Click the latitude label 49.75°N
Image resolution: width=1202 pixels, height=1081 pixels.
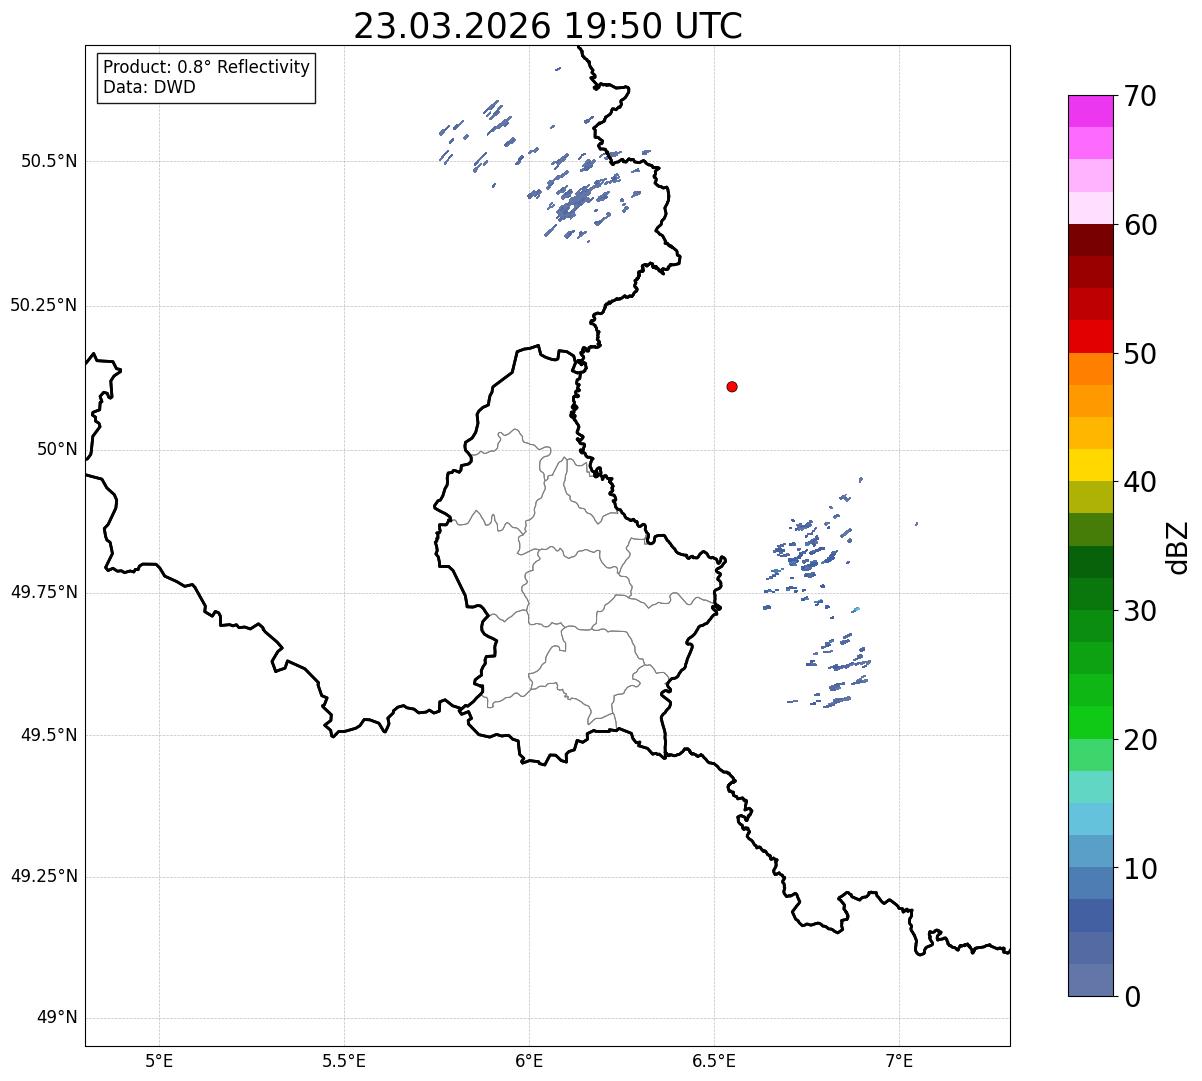click(43, 592)
